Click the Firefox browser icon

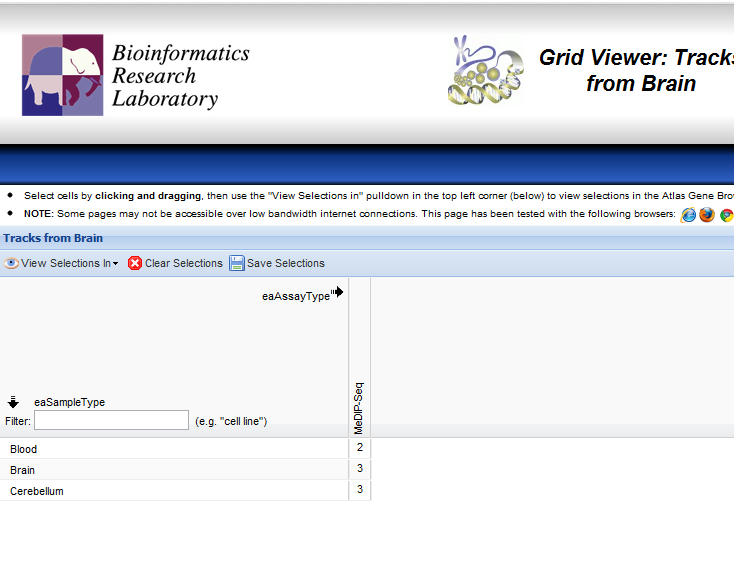pos(707,214)
